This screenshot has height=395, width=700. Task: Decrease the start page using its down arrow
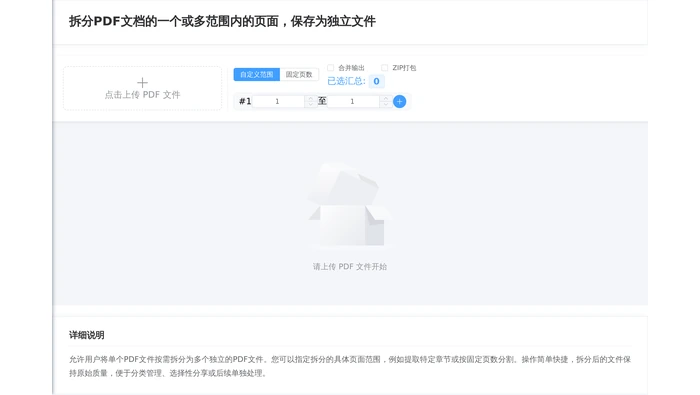click(311, 104)
